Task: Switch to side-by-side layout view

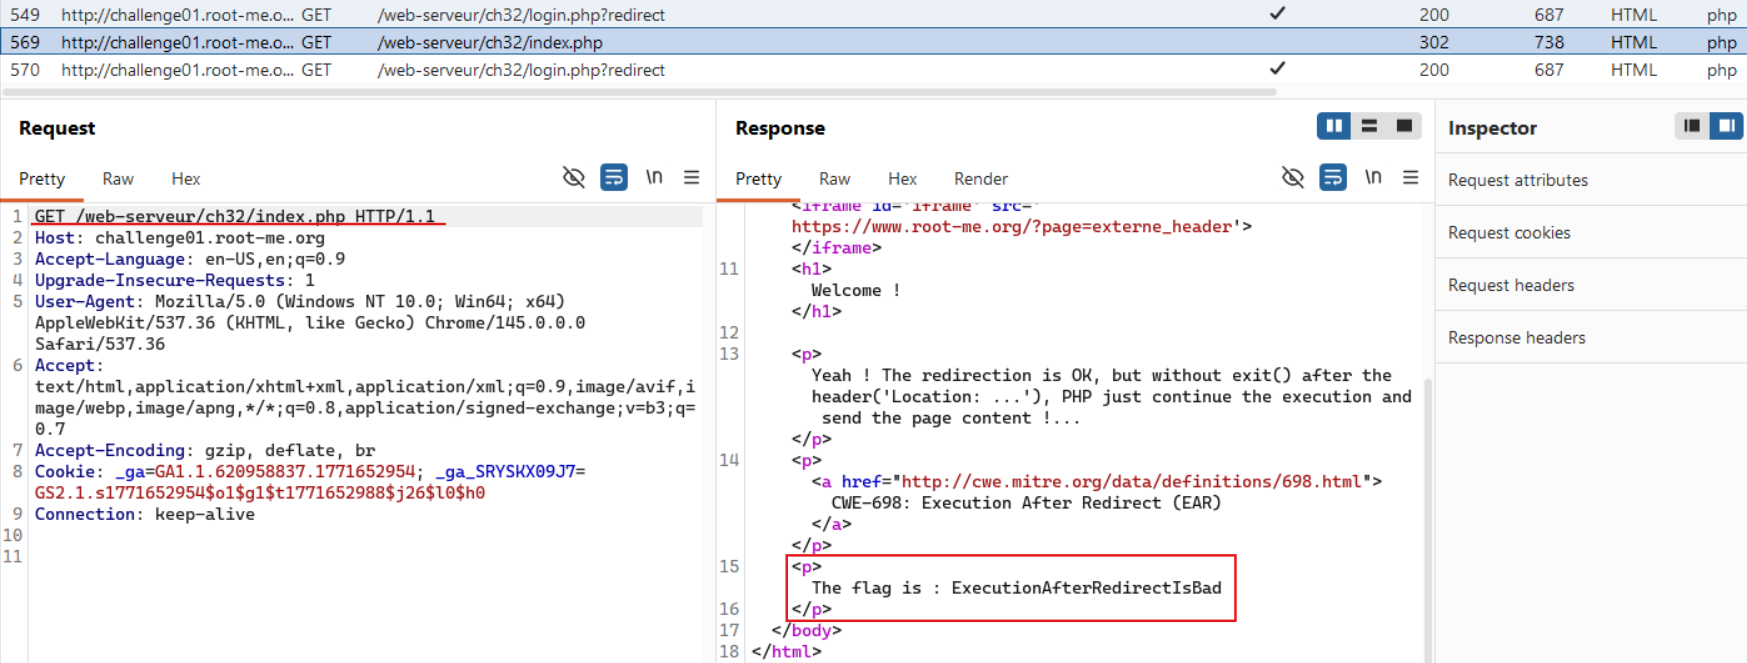Action: coord(1333,126)
